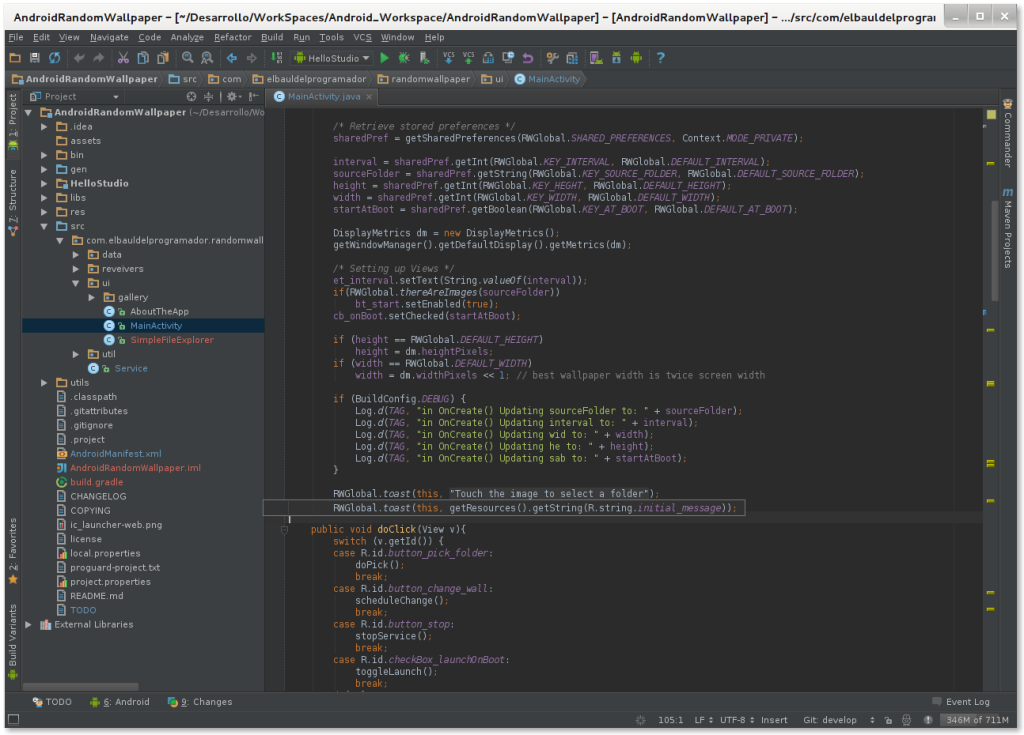Click Scroll from Source target icon
The image size is (1024, 735).
click(191, 97)
